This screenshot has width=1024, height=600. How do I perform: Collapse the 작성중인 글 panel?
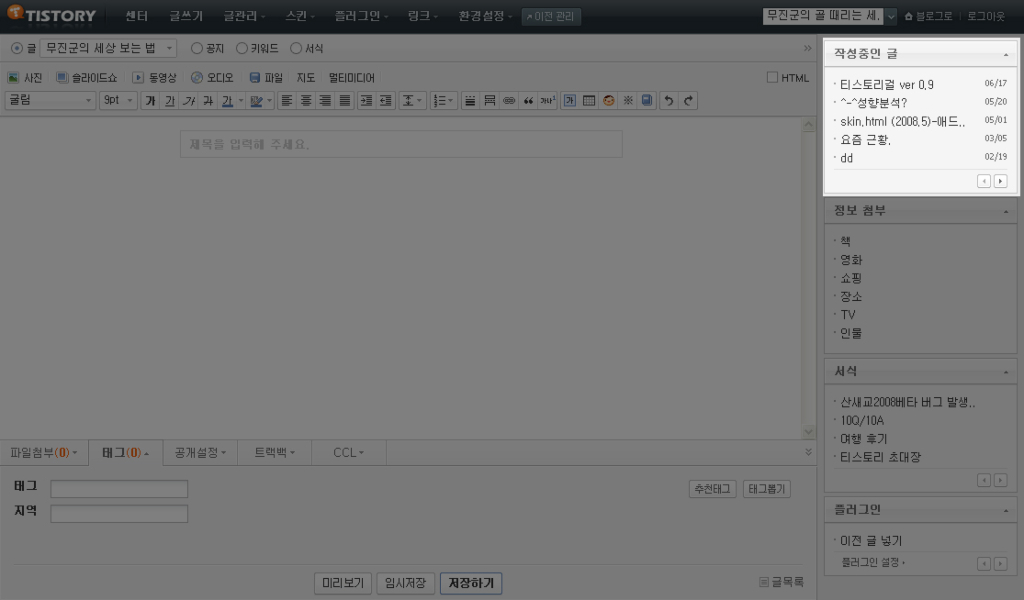pyautogui.click(x=1006, y=55)
